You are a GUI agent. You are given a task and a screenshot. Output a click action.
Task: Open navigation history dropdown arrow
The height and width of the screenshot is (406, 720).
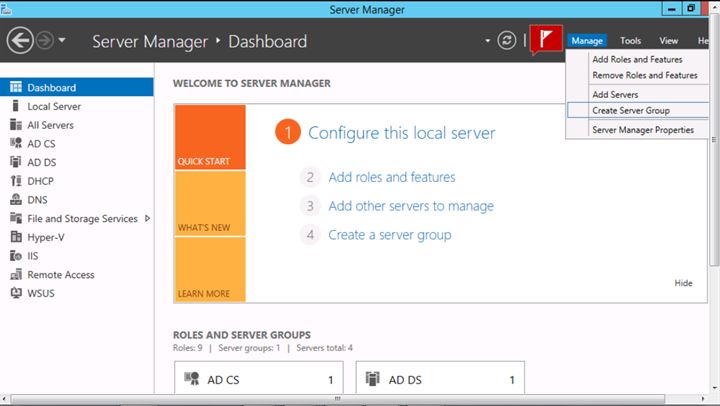[62, 40]
